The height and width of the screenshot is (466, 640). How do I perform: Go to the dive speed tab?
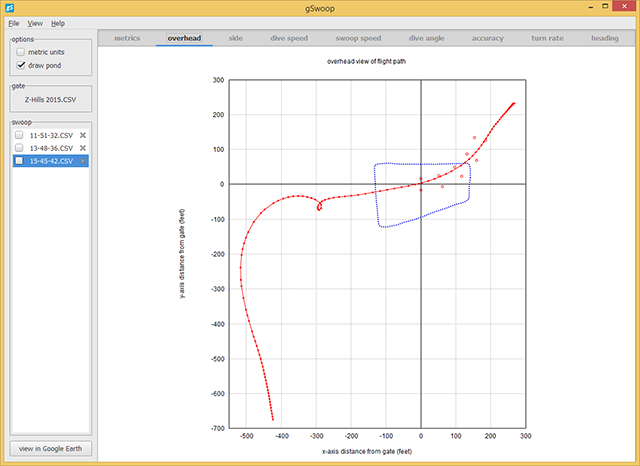click(x=290, y=38)
